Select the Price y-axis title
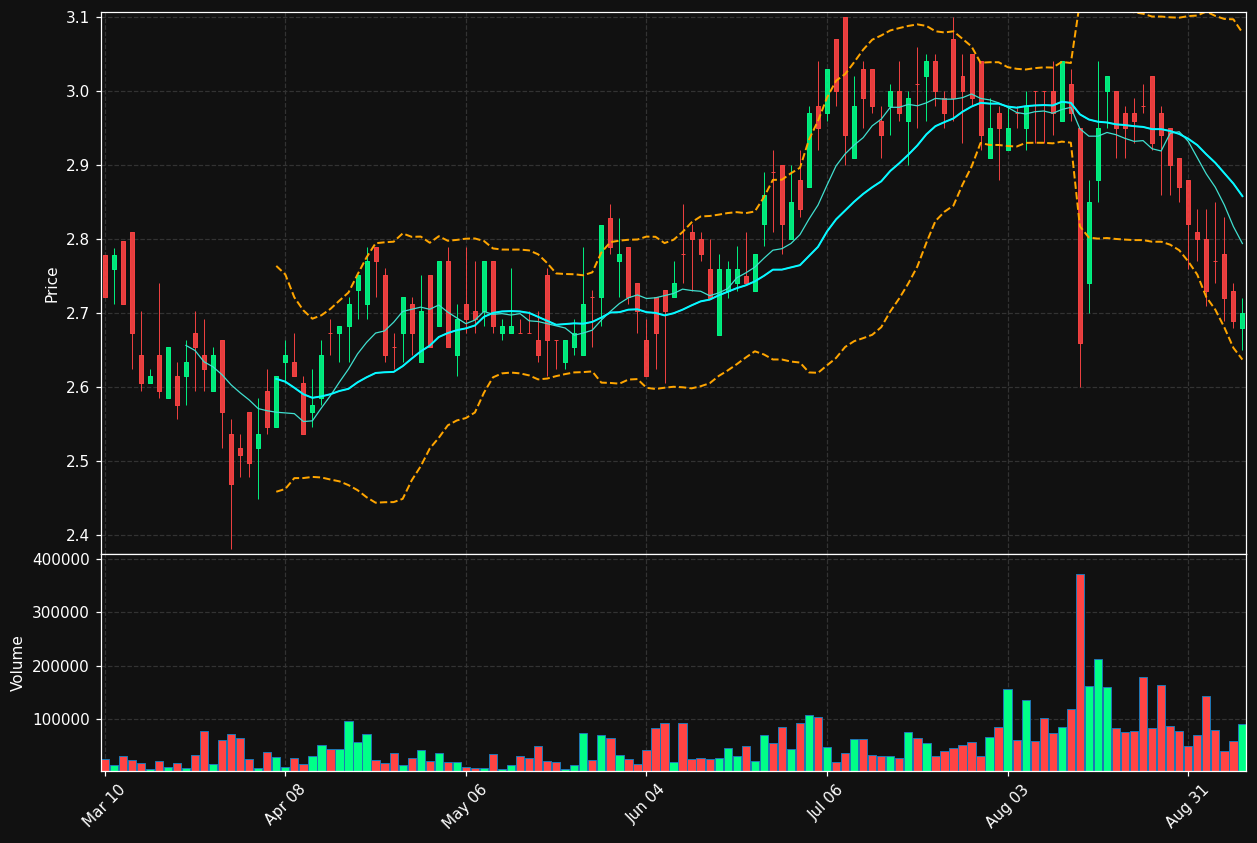Screen dimensions: 1257x843 tap(52, 284)
